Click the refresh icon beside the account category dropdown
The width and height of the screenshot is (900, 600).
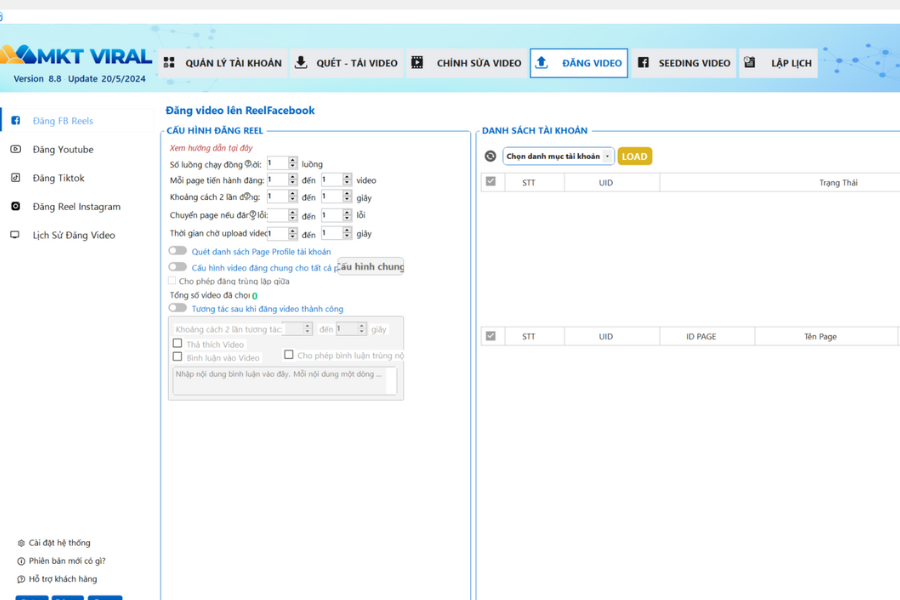pyautogui.click(x=490, y=156)
